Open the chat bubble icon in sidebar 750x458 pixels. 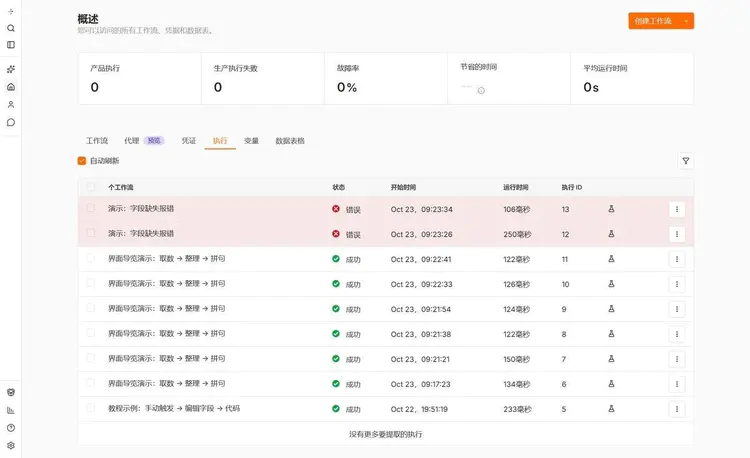[11, 122]
